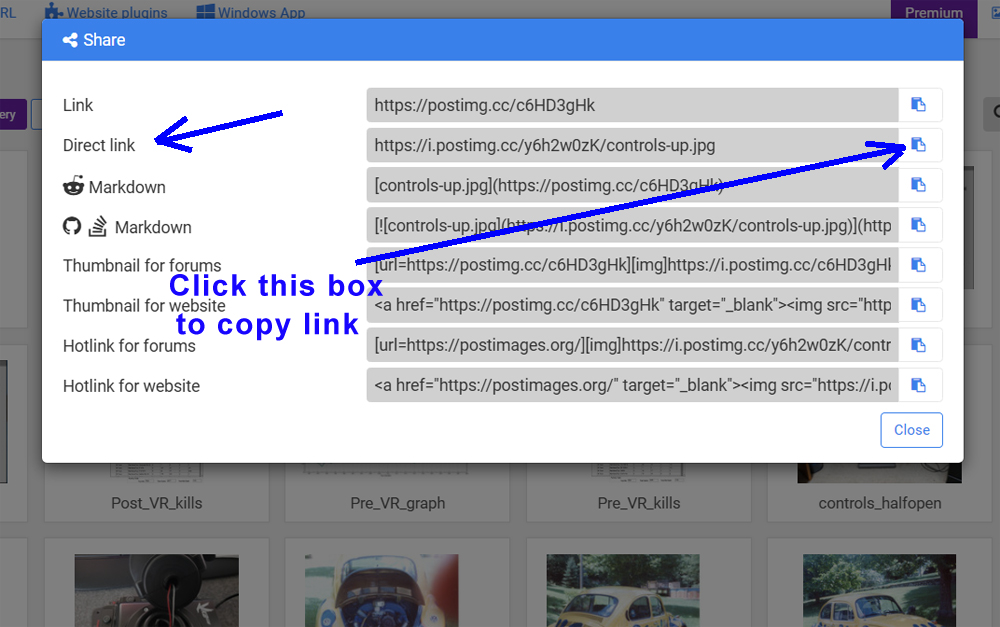Focus the Hotlink for website code field
This screenshot has height=627, width=1000.
(x=633, y=385)
